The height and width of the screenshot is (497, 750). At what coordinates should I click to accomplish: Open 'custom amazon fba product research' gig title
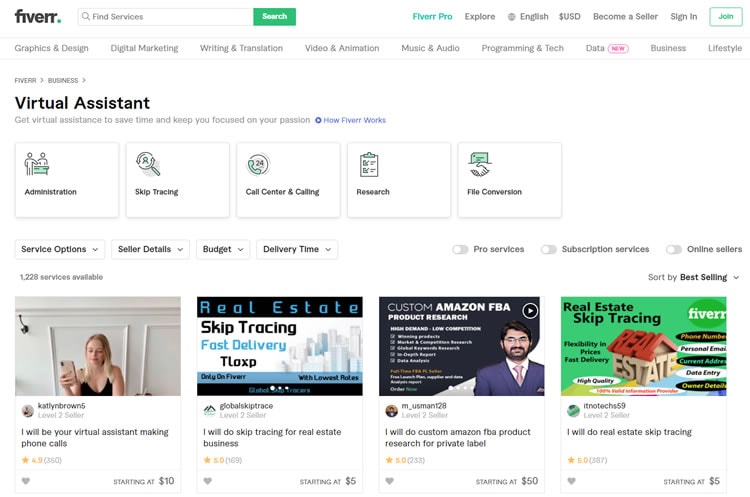tap(458, 438)
